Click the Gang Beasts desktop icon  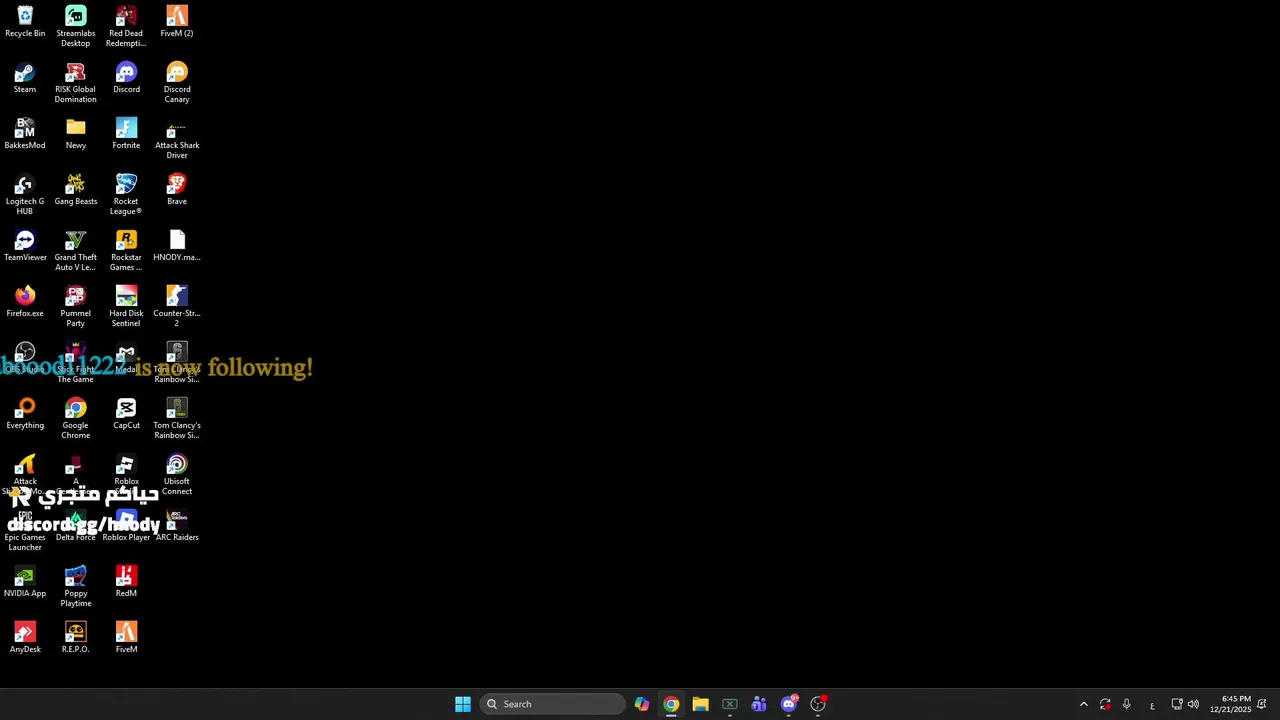[x=76, y=190]
